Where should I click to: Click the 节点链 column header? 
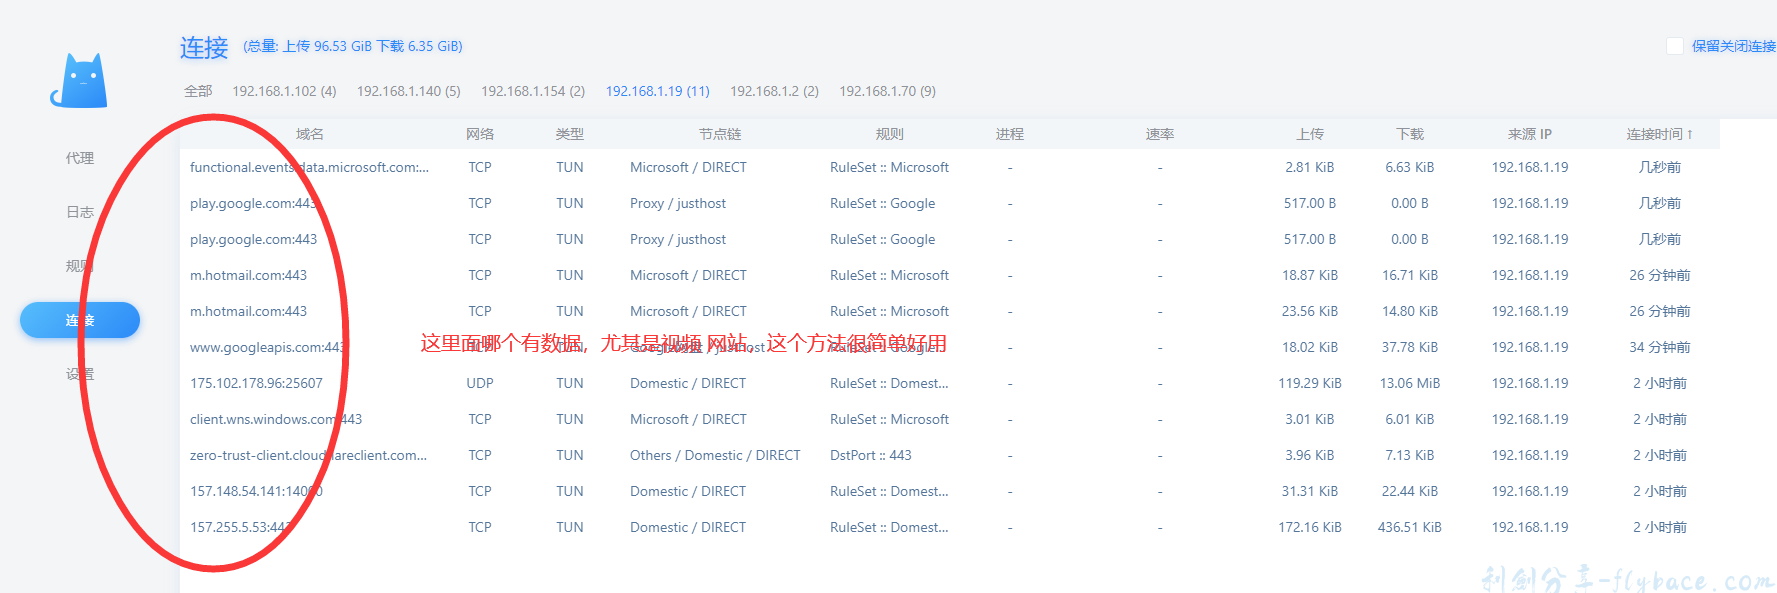(719, 134)
